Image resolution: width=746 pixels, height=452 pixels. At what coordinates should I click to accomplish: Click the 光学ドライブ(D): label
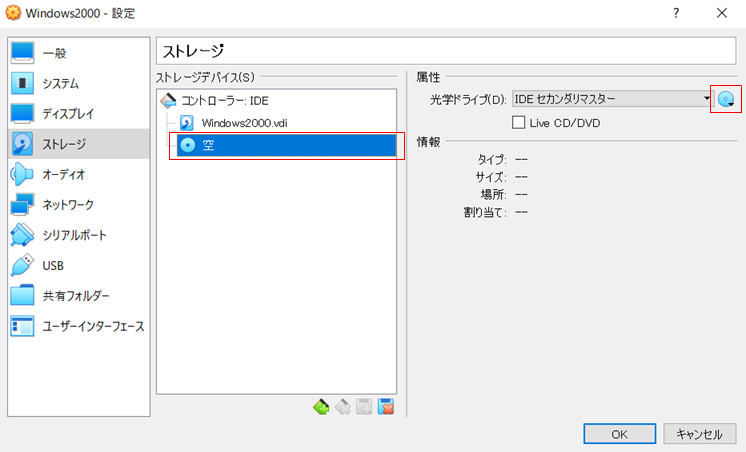(468, 100)
